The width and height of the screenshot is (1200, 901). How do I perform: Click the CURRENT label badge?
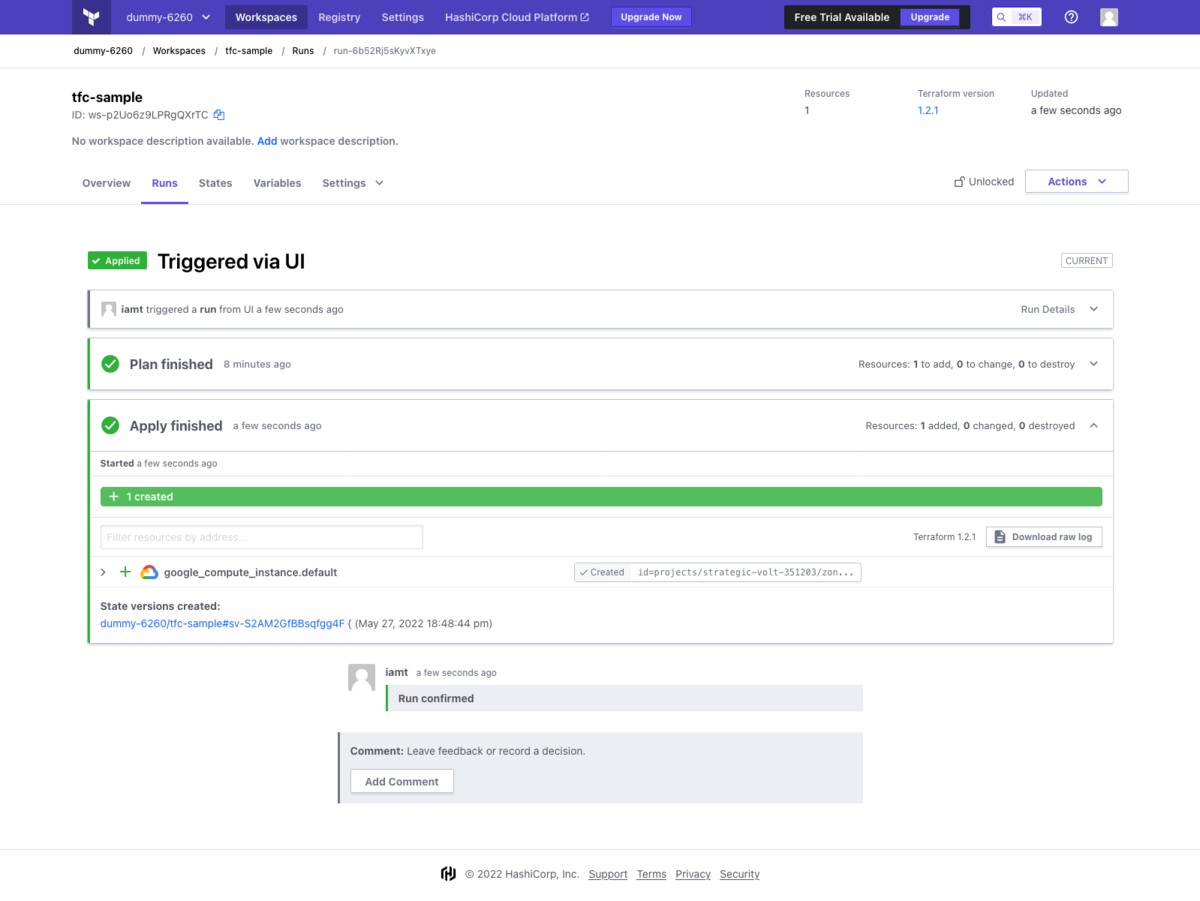(x=1087, y=261)
